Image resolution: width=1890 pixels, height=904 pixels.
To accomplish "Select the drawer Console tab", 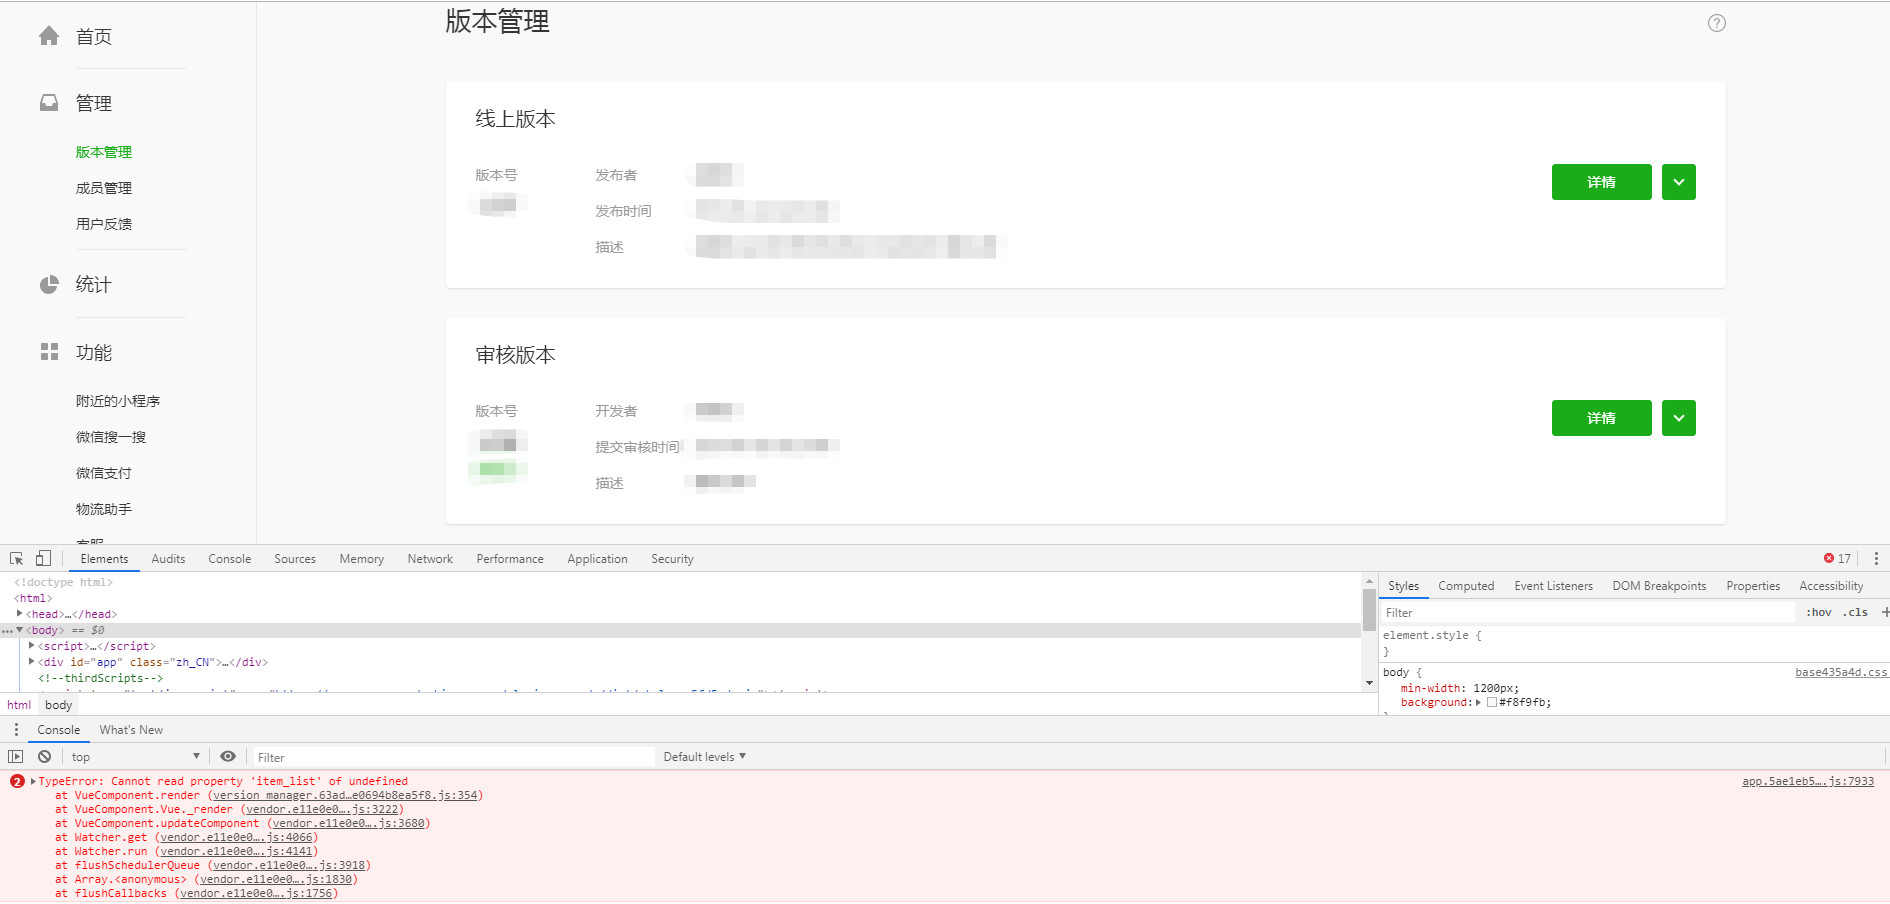I will [59, 730].
